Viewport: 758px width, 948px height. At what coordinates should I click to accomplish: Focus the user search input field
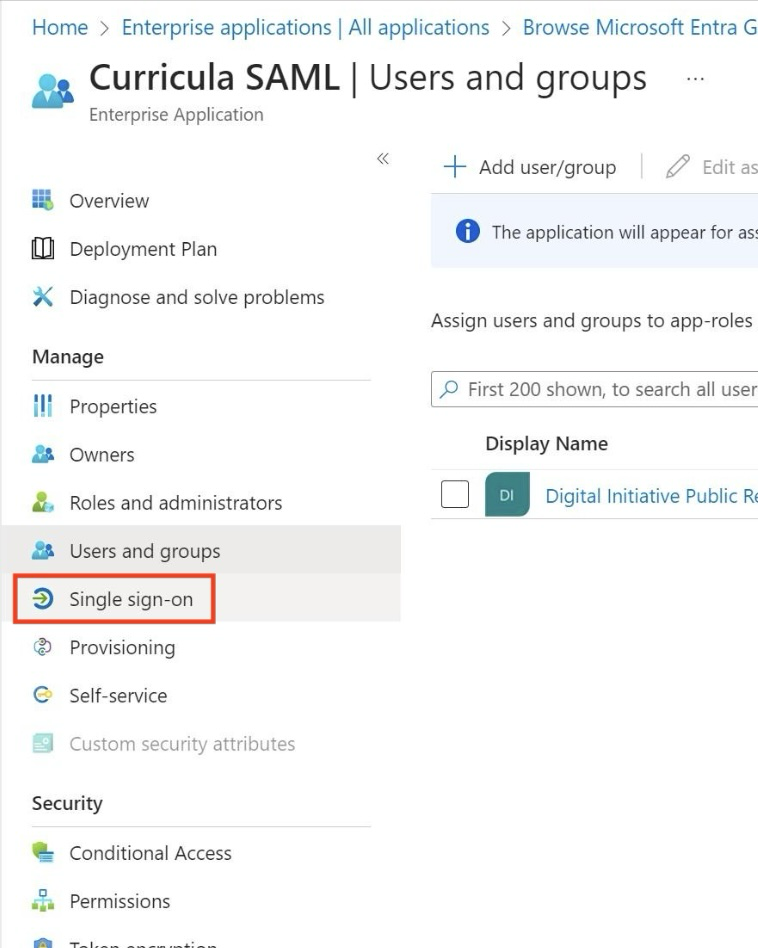[594, 389]
